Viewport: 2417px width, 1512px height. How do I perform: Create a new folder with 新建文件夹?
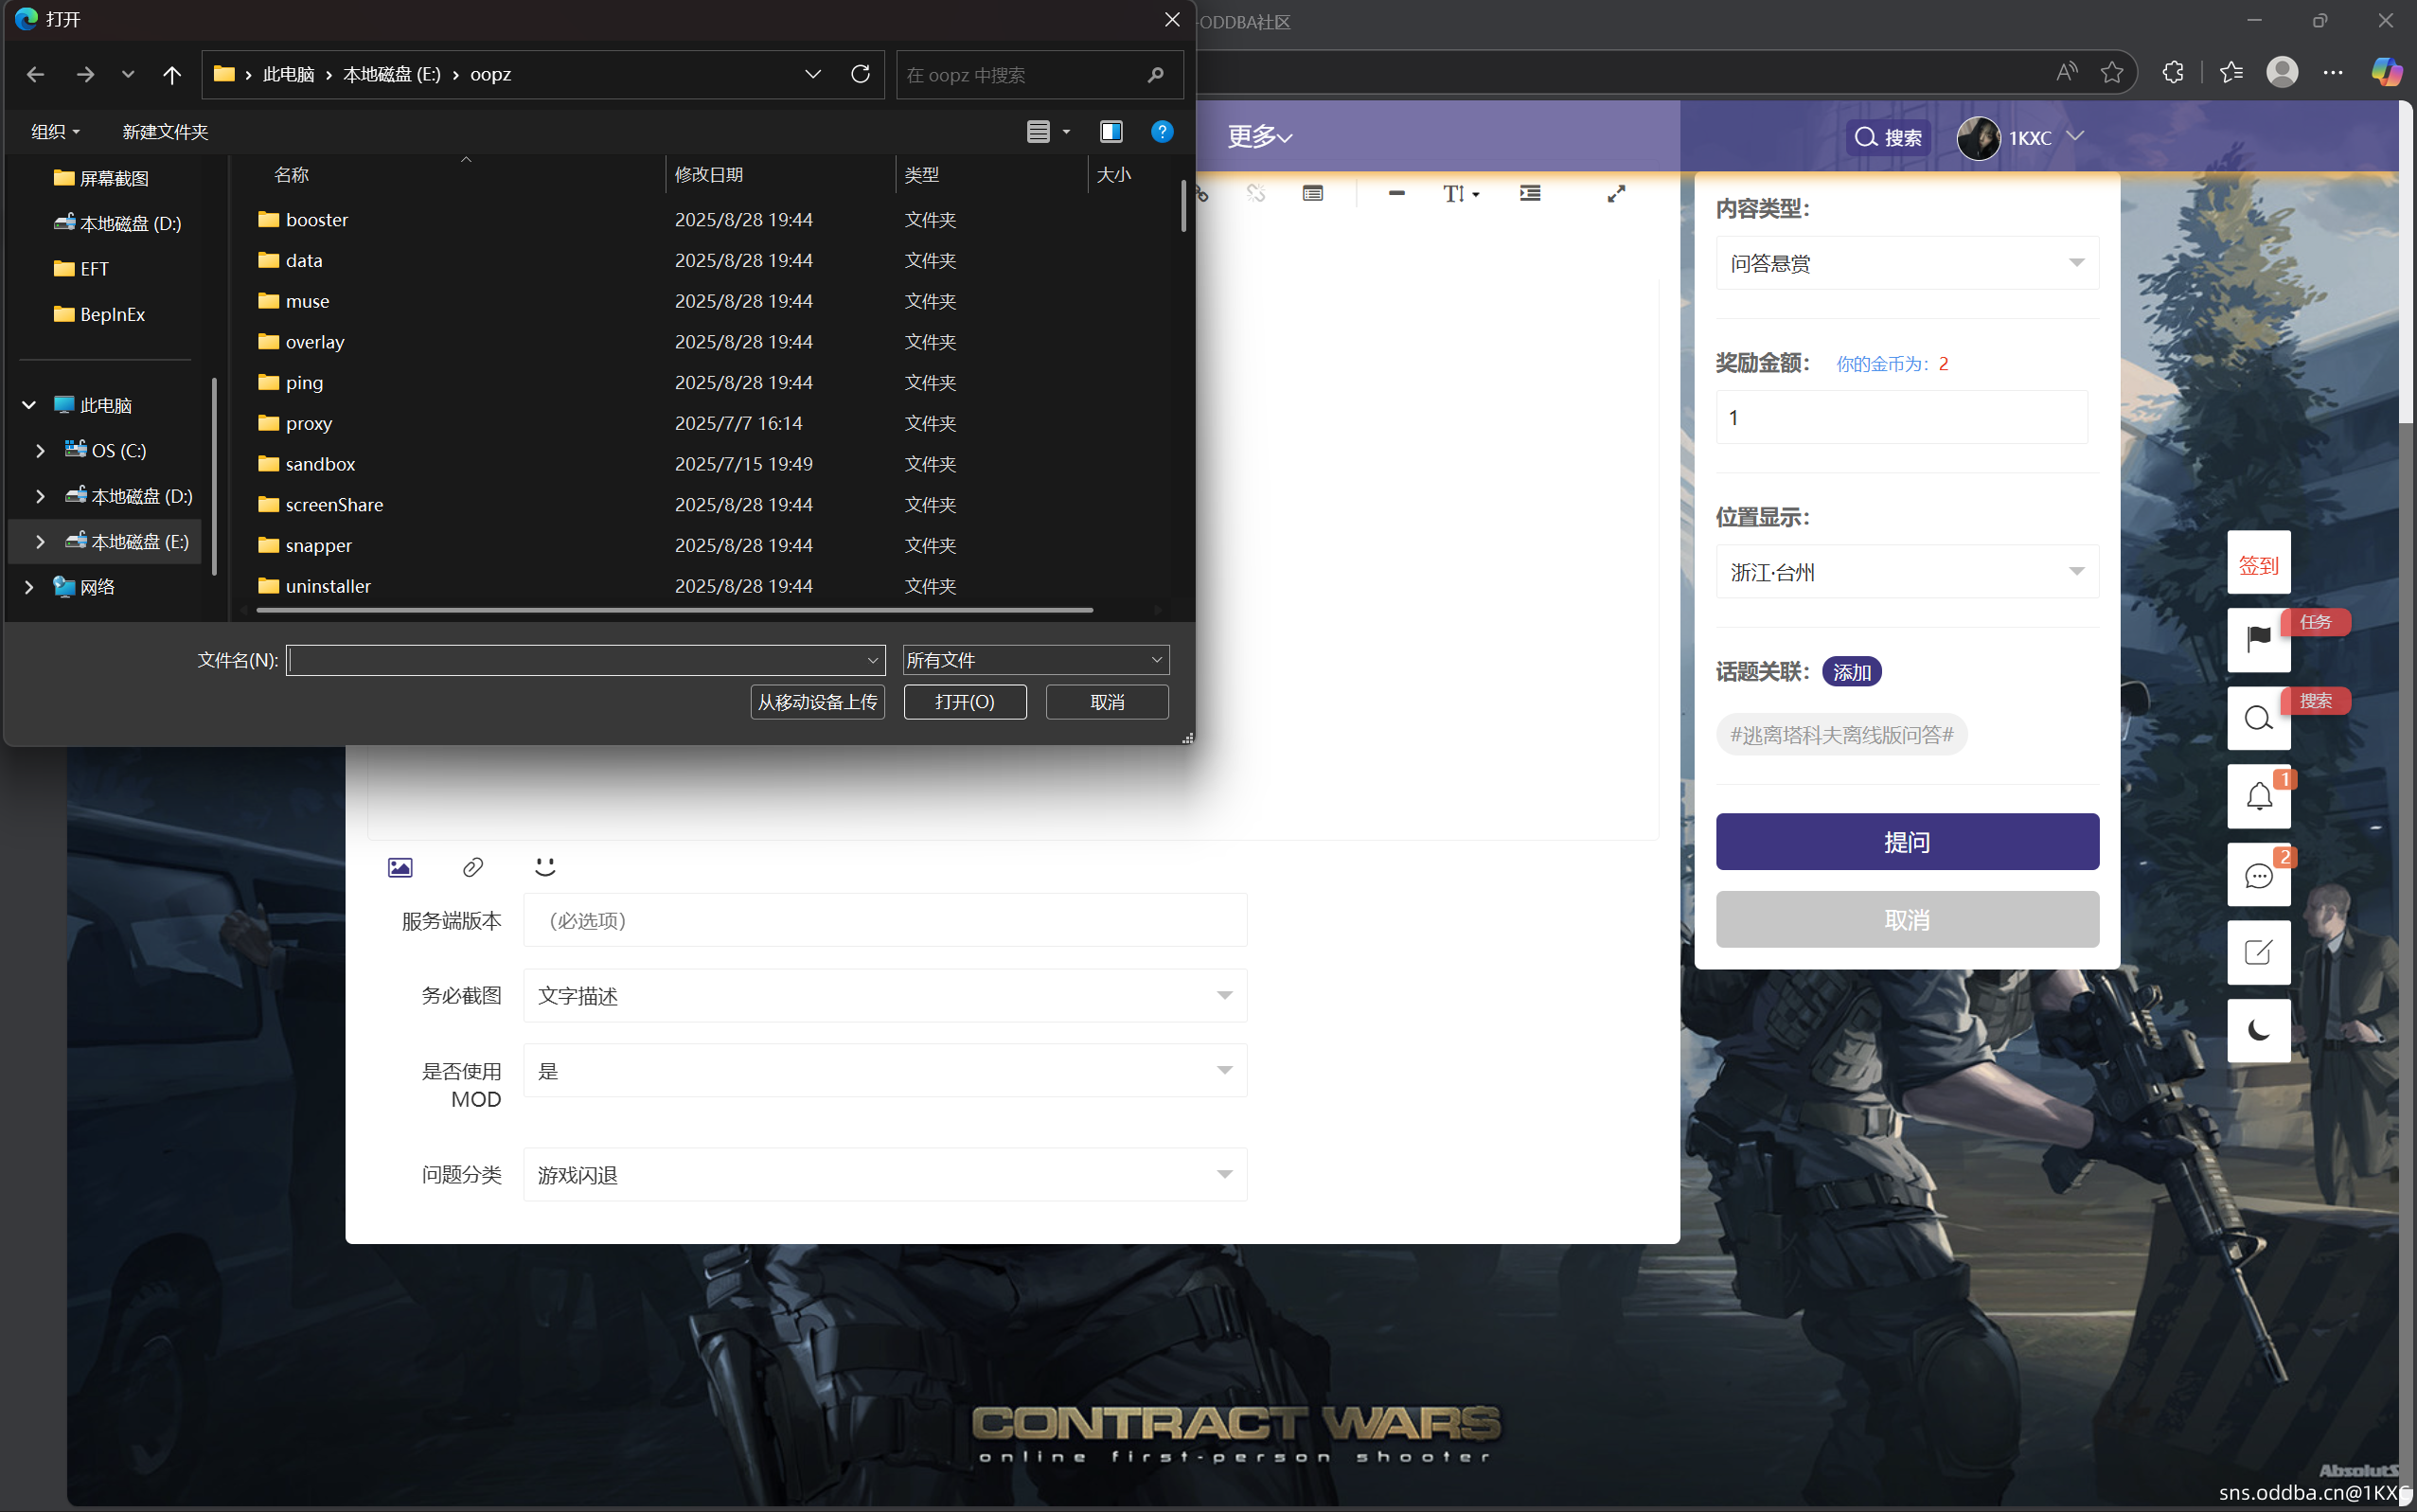pyautogui.click(x=165, y=132)
